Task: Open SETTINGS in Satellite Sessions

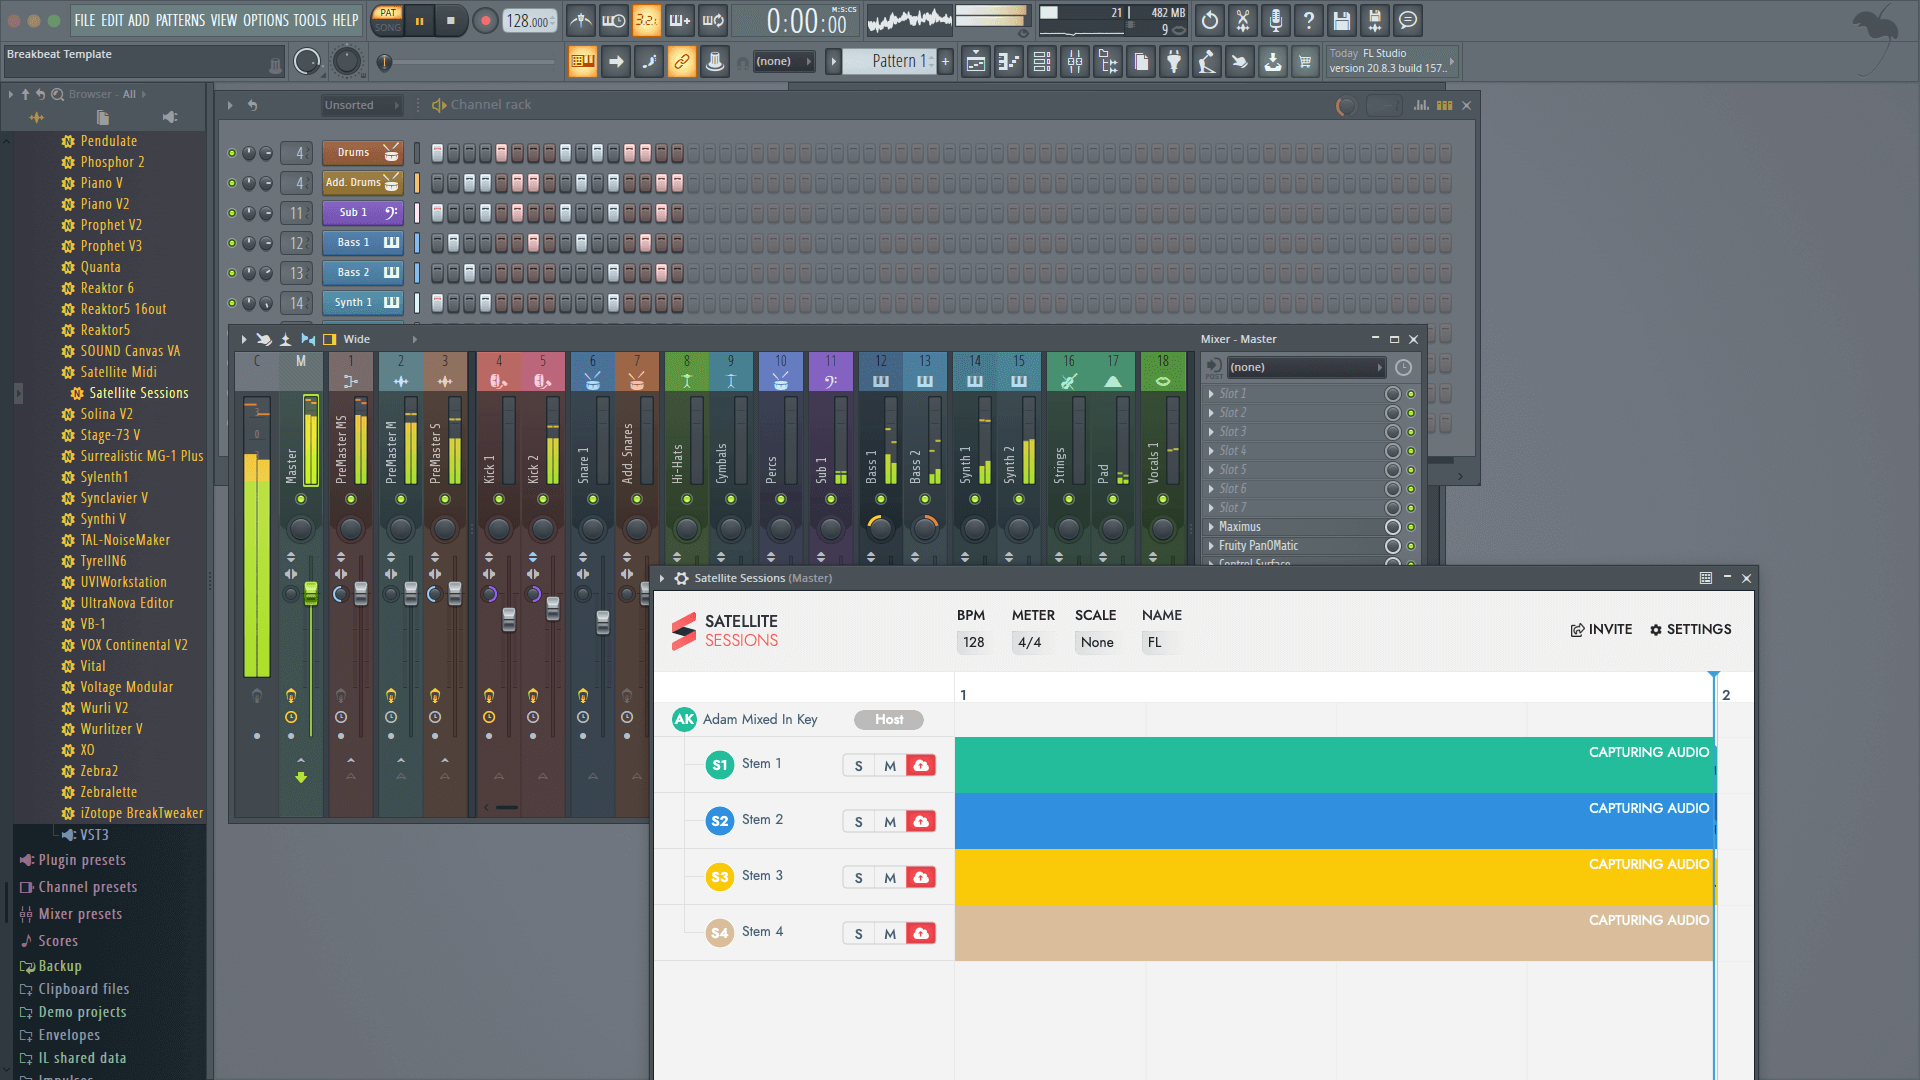Action: pyautogui.click(x=1690, y=629)
